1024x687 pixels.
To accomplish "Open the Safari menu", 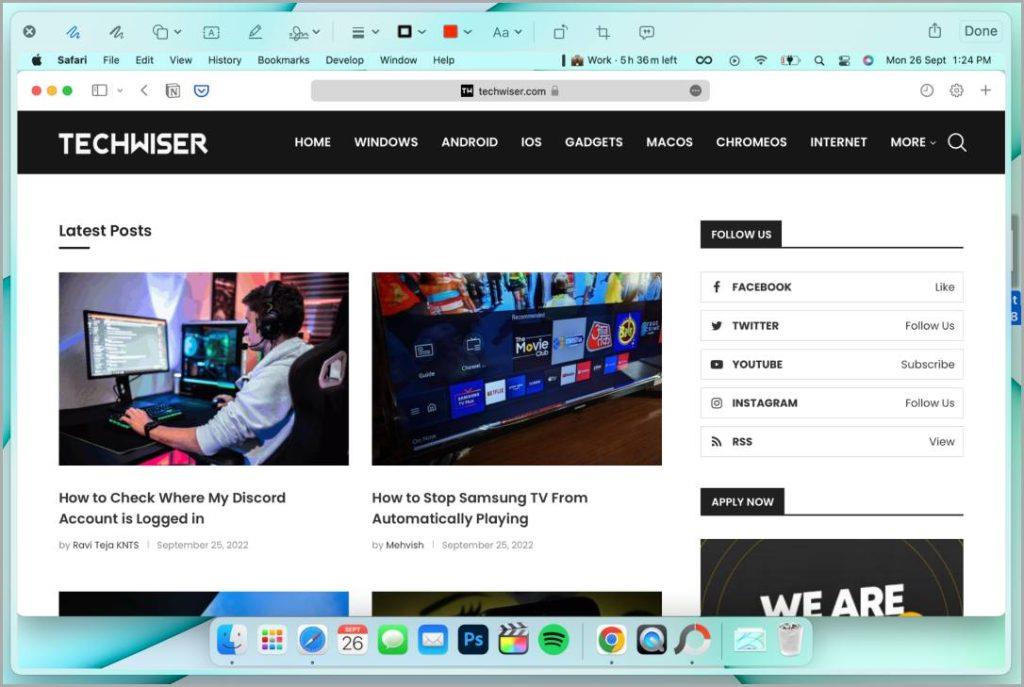I will (72, 60).
